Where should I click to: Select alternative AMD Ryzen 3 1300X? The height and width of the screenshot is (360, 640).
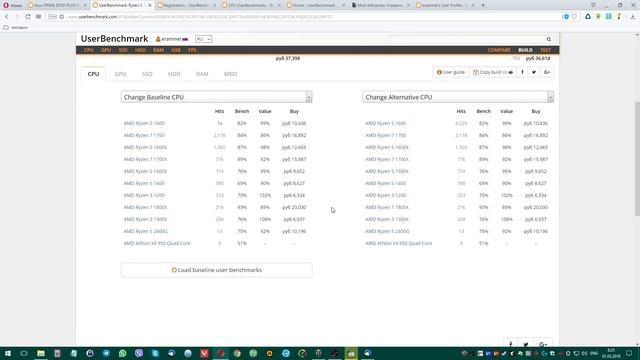(x=387, y=220)
